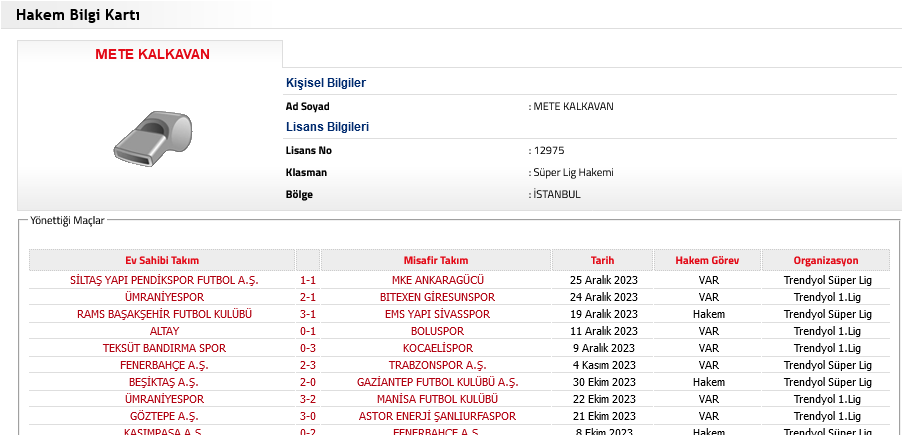This screenshot has width=902, height=435.
Task: Open TEKSÜT BANDIRMA SPOR team link
Action: point(165,348)
